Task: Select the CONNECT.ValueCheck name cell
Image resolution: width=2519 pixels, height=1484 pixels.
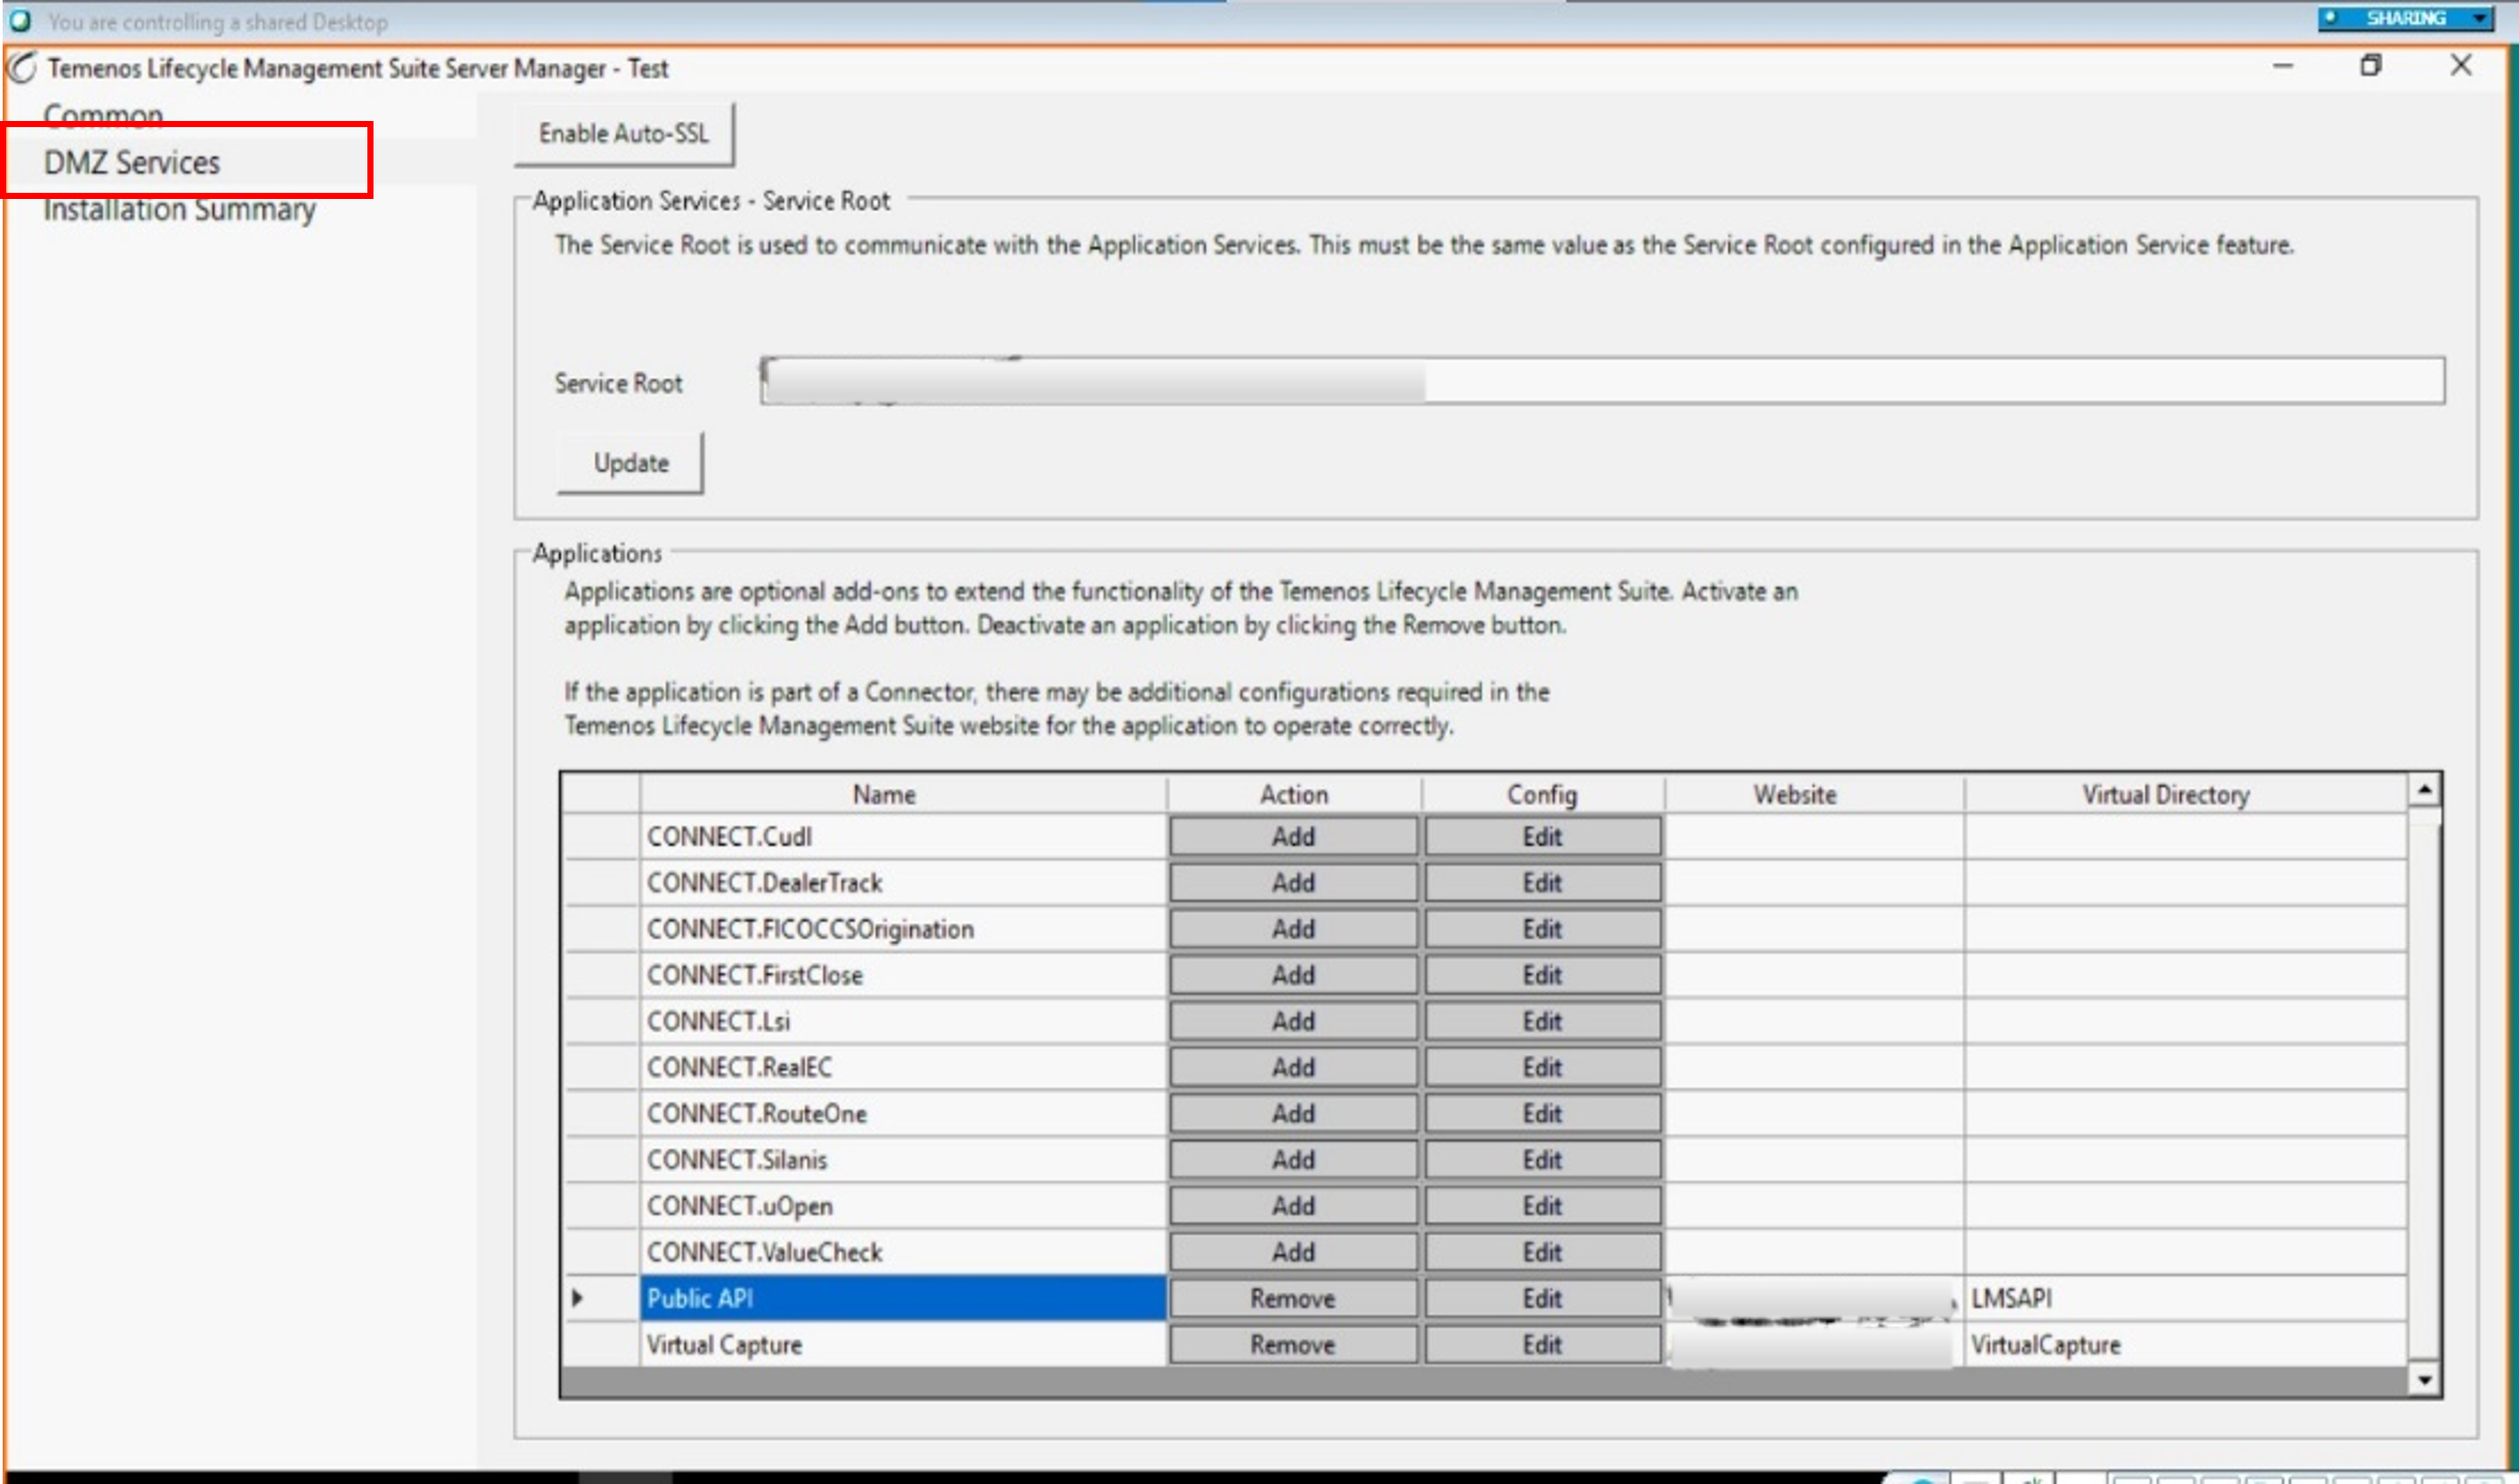Action: point(903,1252)
